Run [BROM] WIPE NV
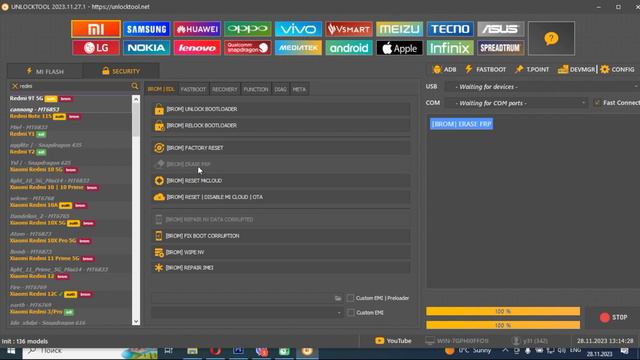This screenshot has height=360, width=640. coord(281,252)
